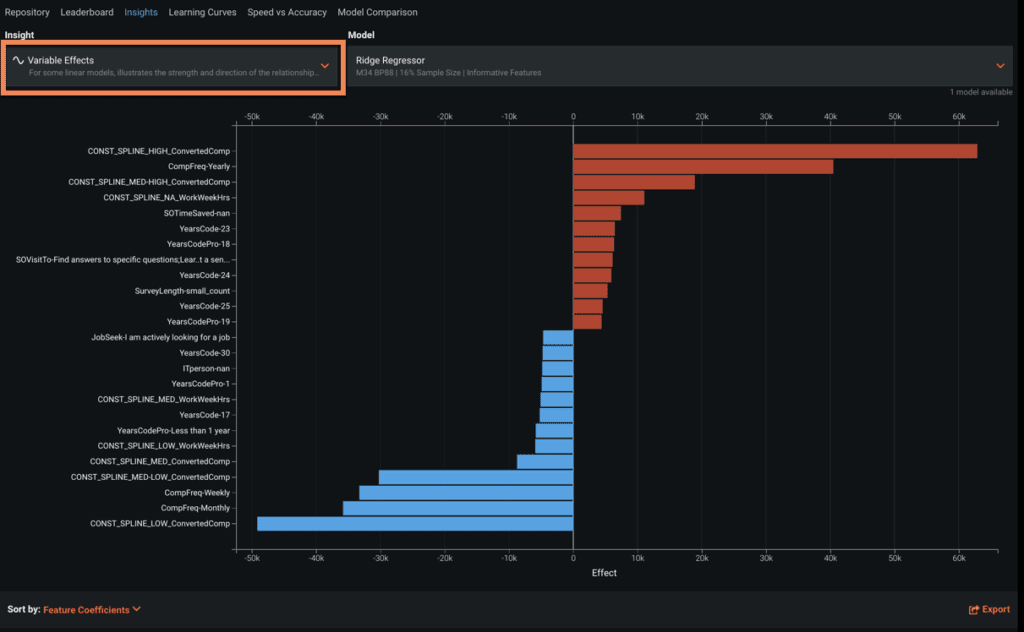Select the CompFreq-Monthly label
1024x632 pixels.
(x=196, y=508)
